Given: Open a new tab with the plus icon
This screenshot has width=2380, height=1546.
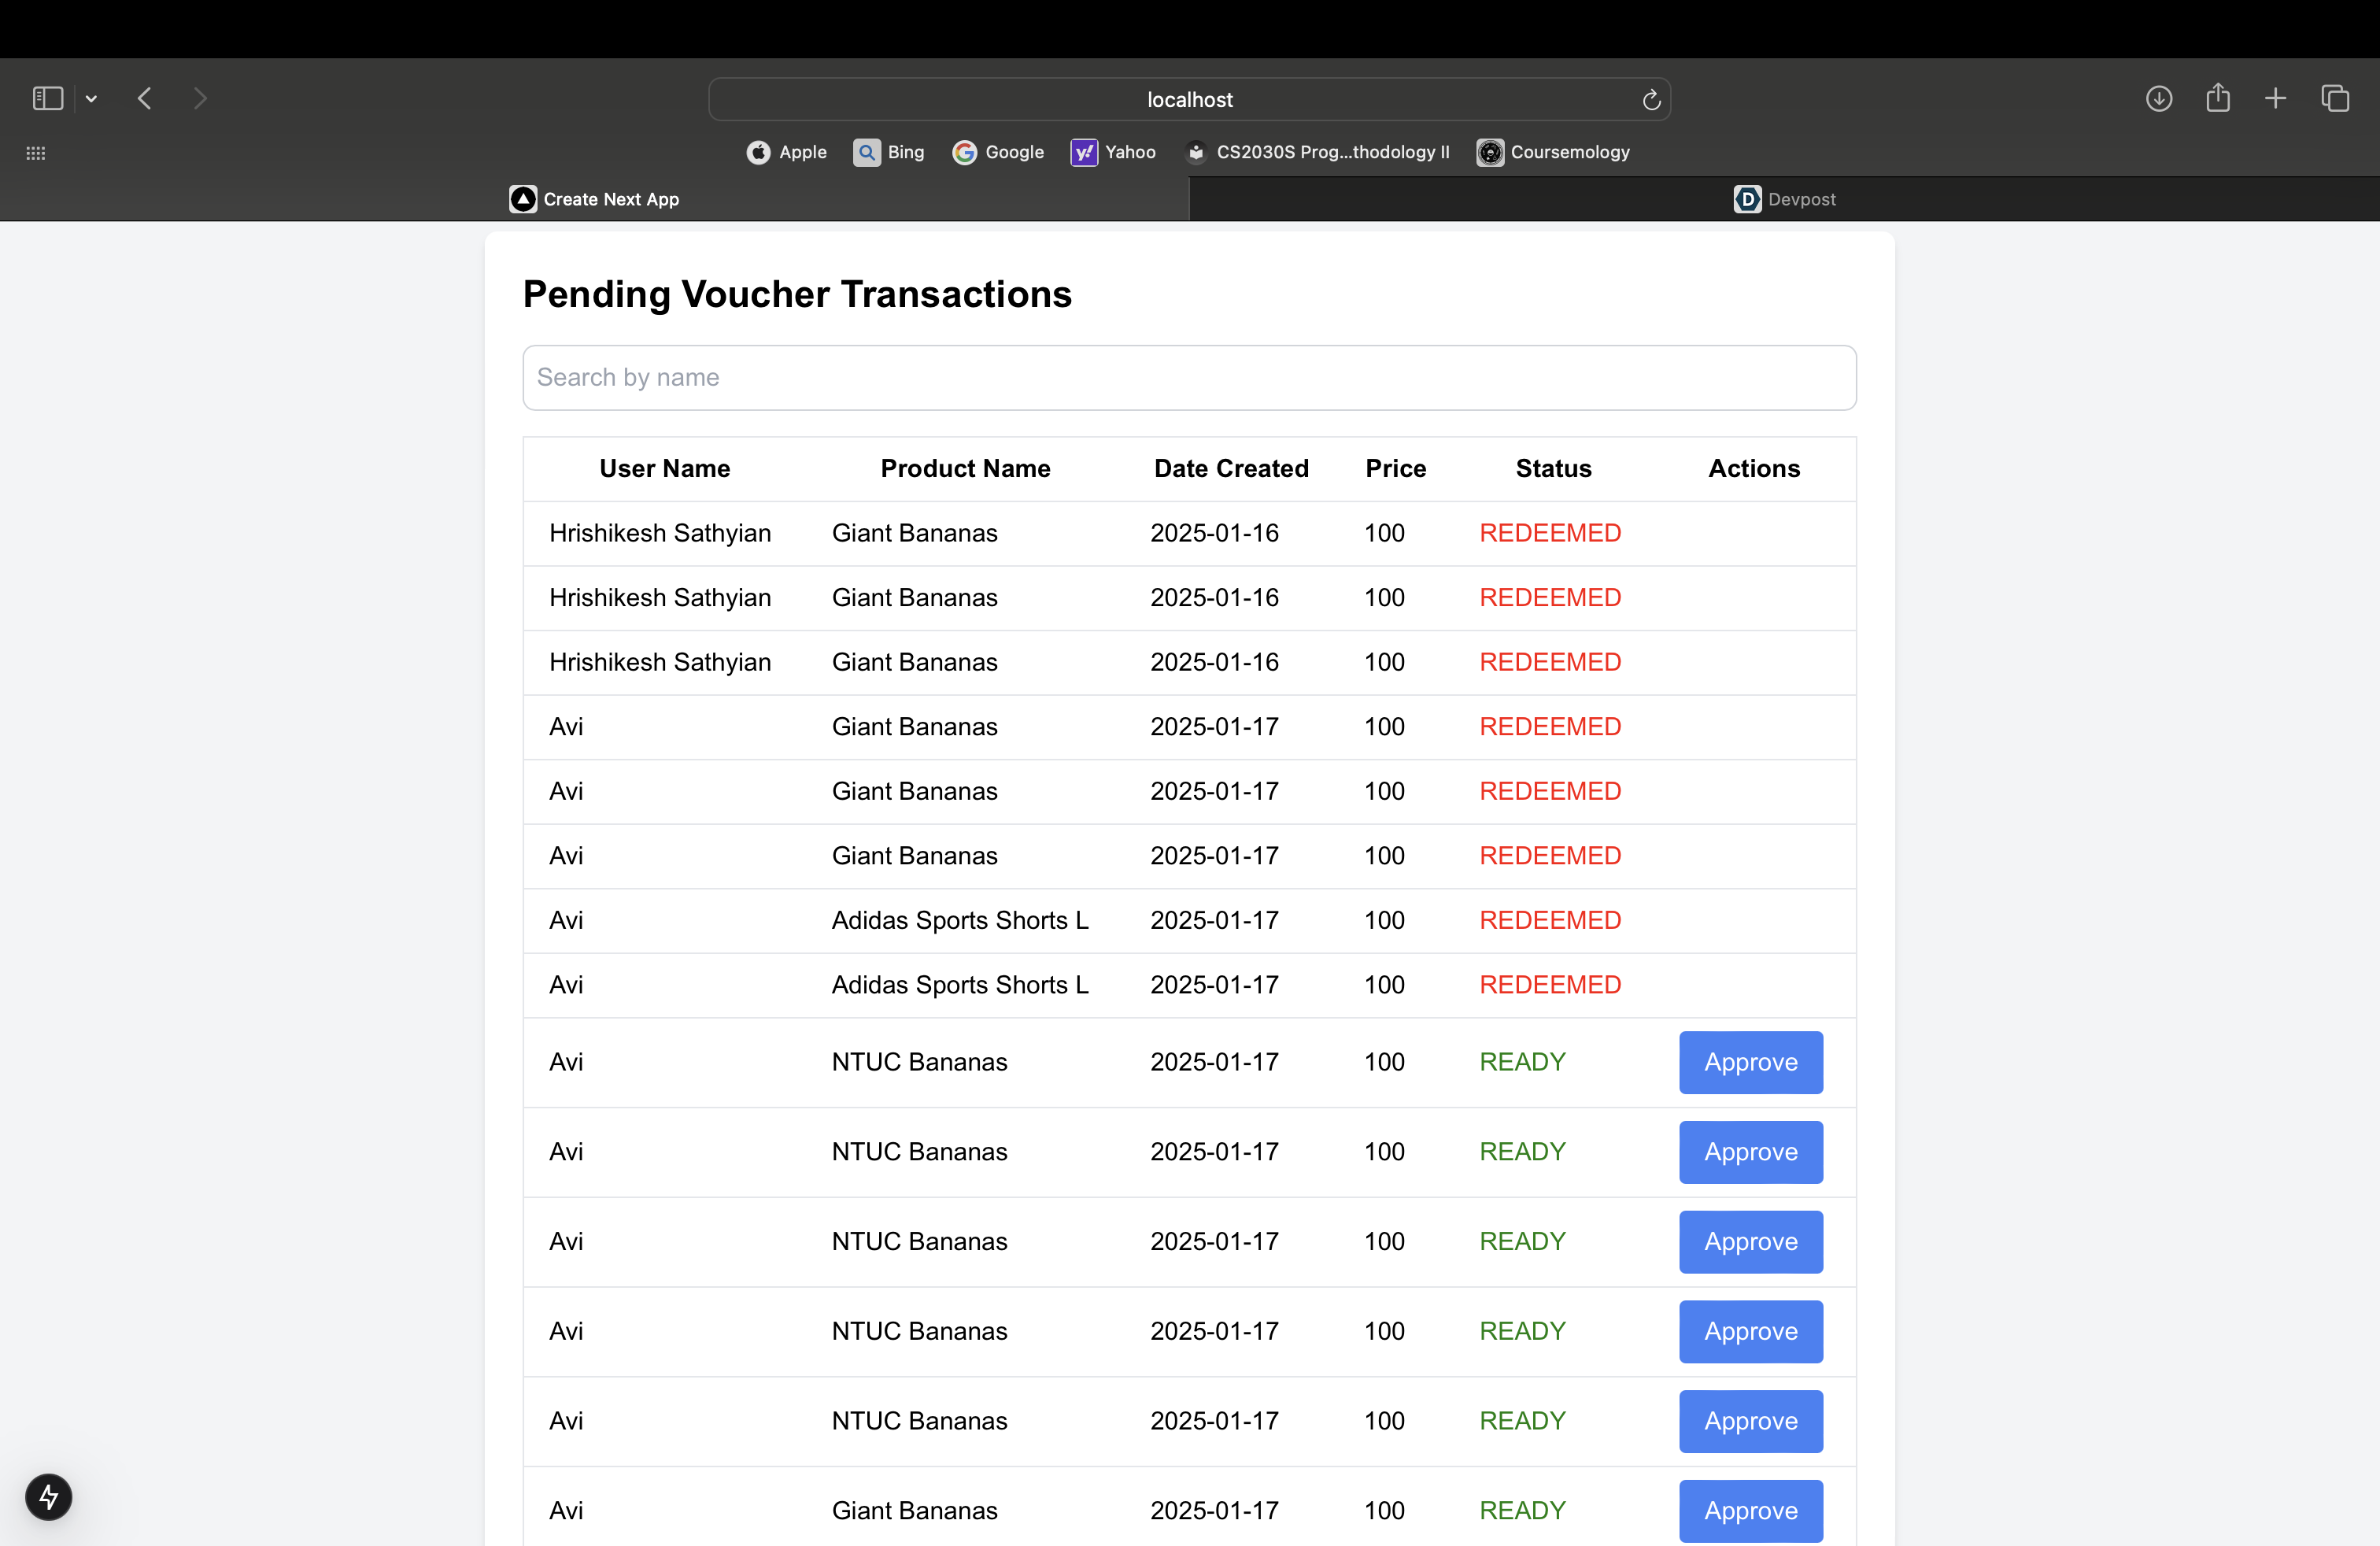Looking at the screenshot, I should tap(2275, 98).
